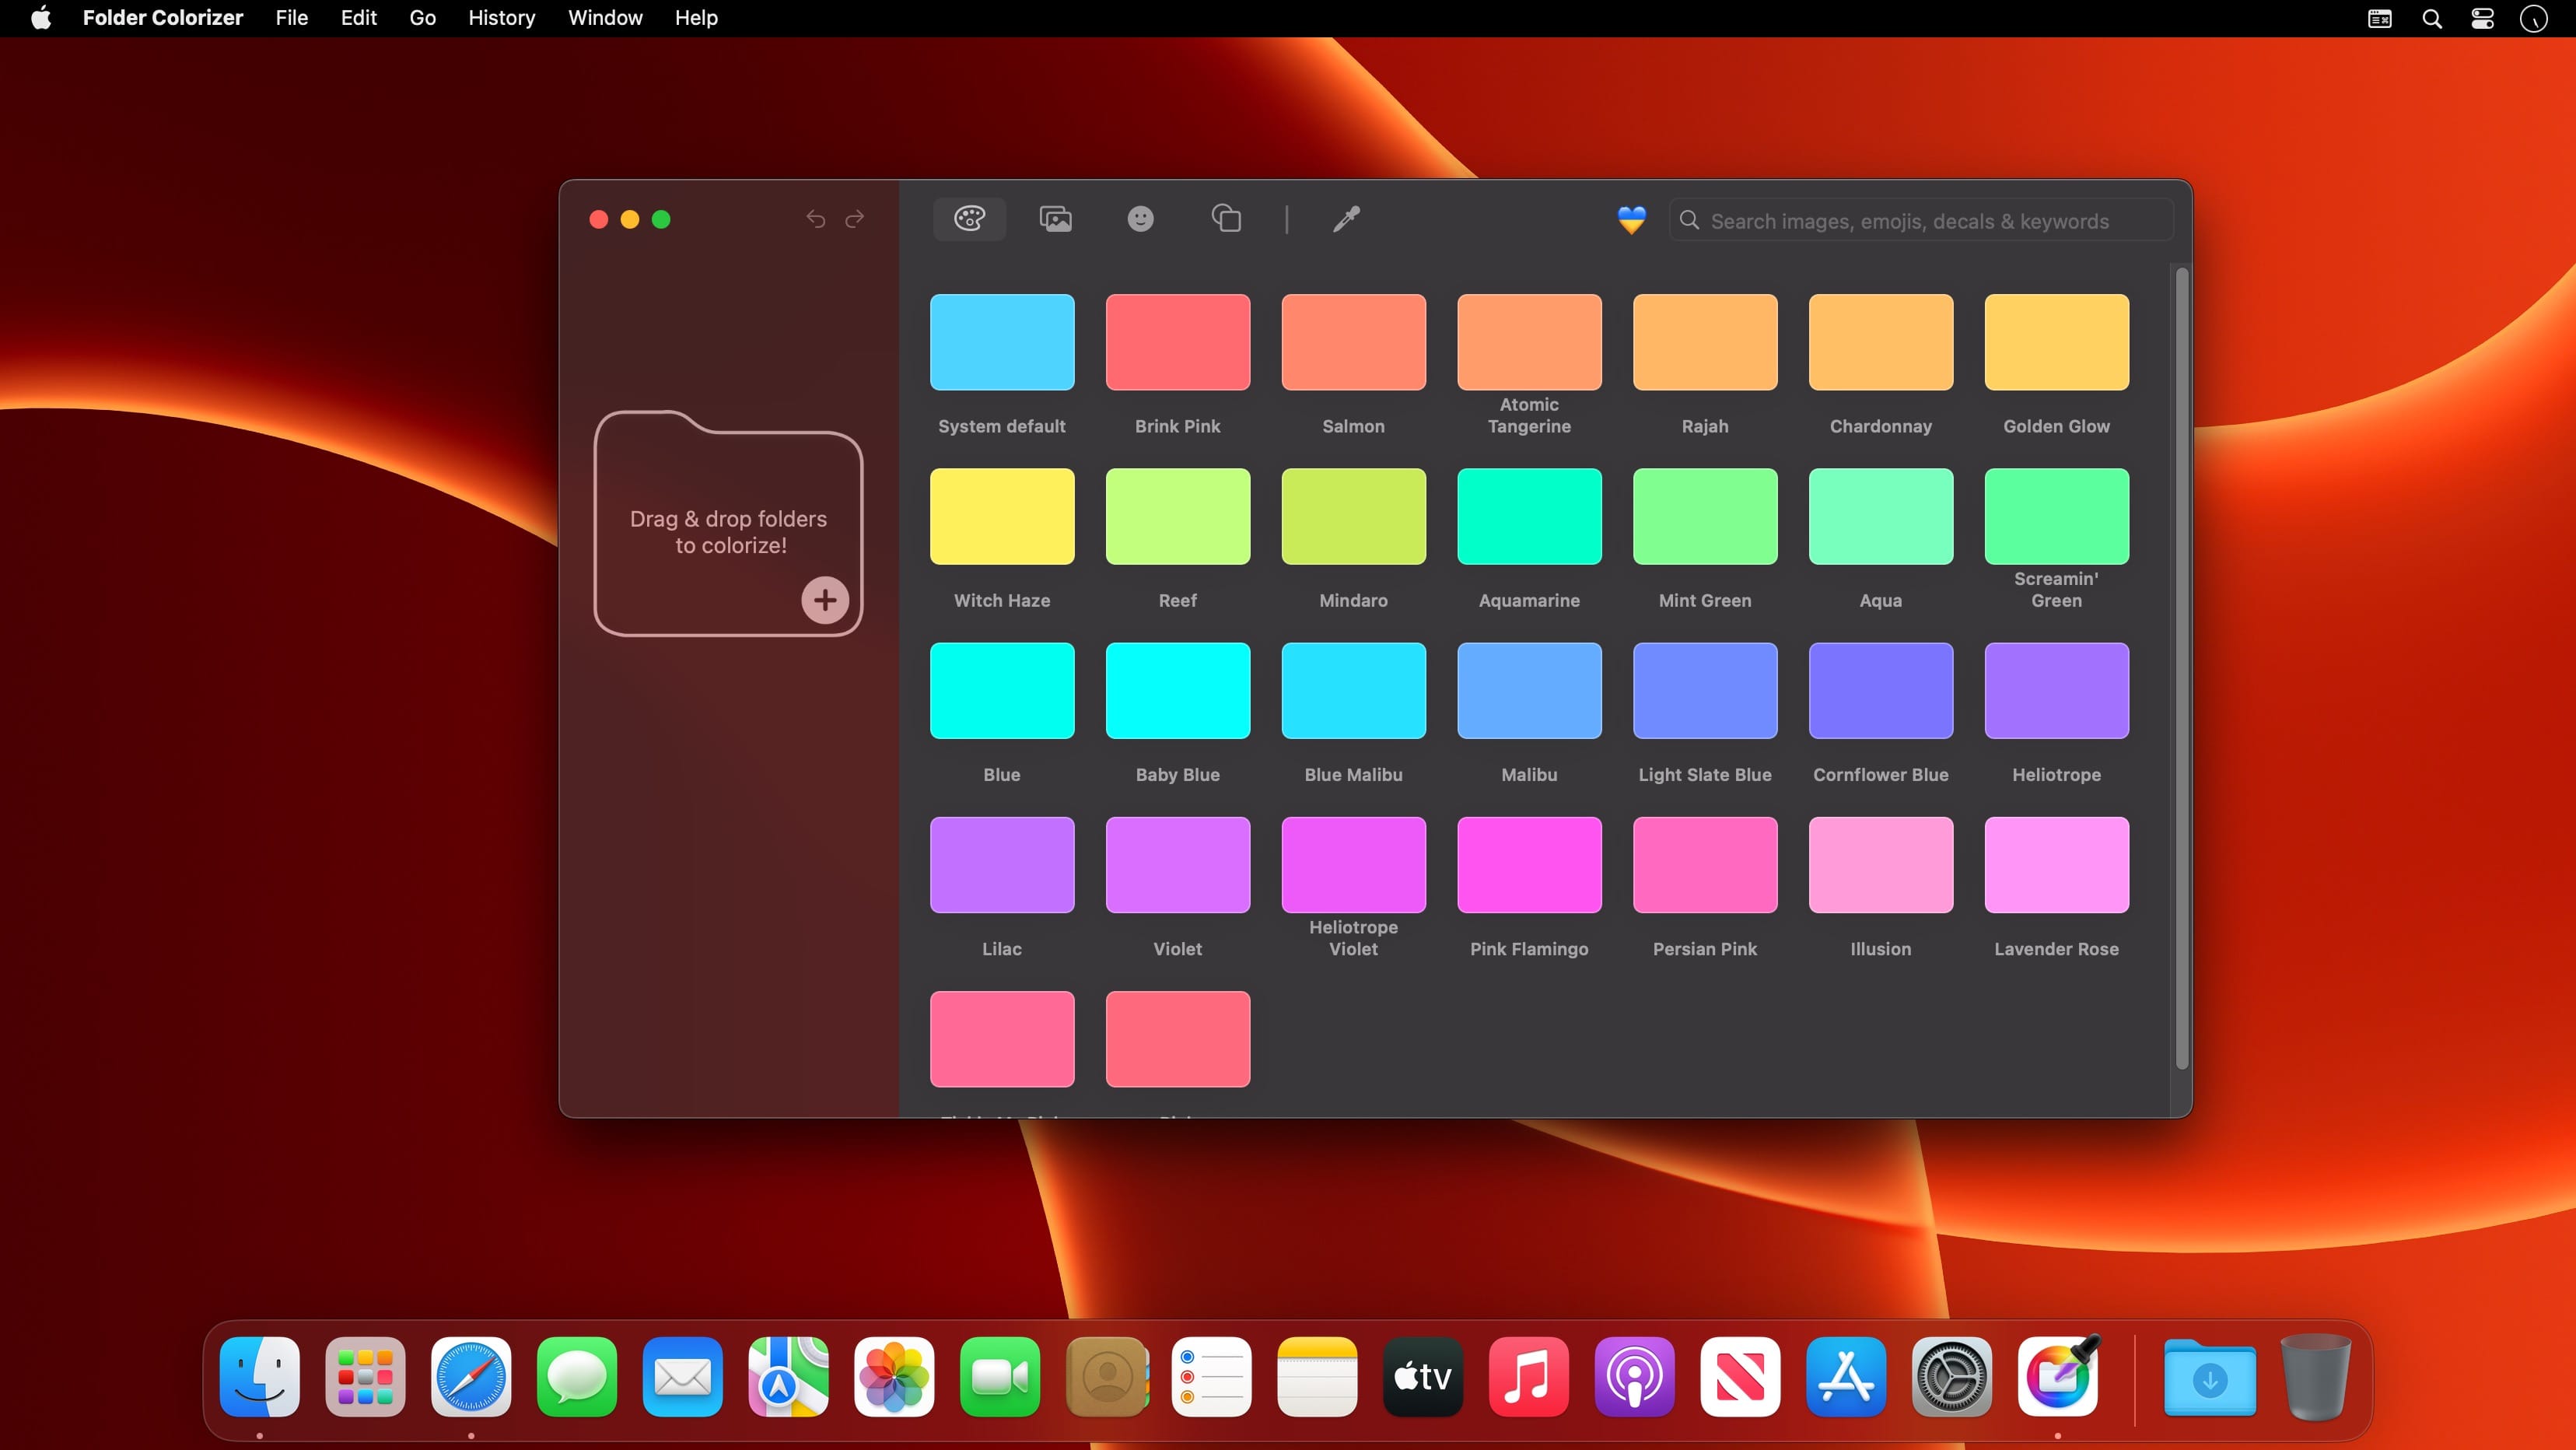Click the redo arrow icon
This screenshot has width=2576, height=1450.
point(854,218)
